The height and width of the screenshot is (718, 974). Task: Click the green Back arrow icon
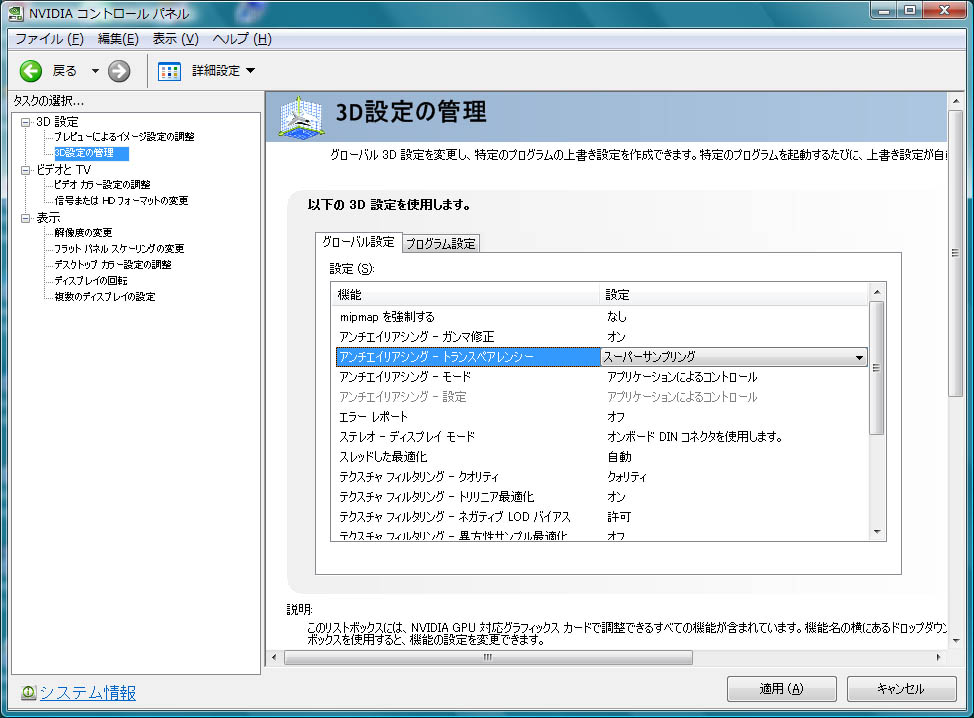[x=30, y=71]
